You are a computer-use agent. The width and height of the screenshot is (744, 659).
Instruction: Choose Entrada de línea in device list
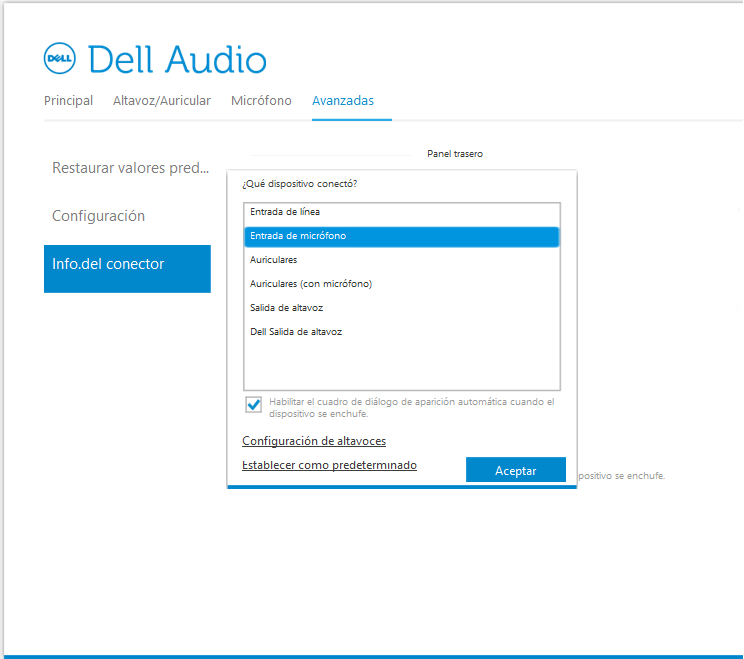(402, 212)
